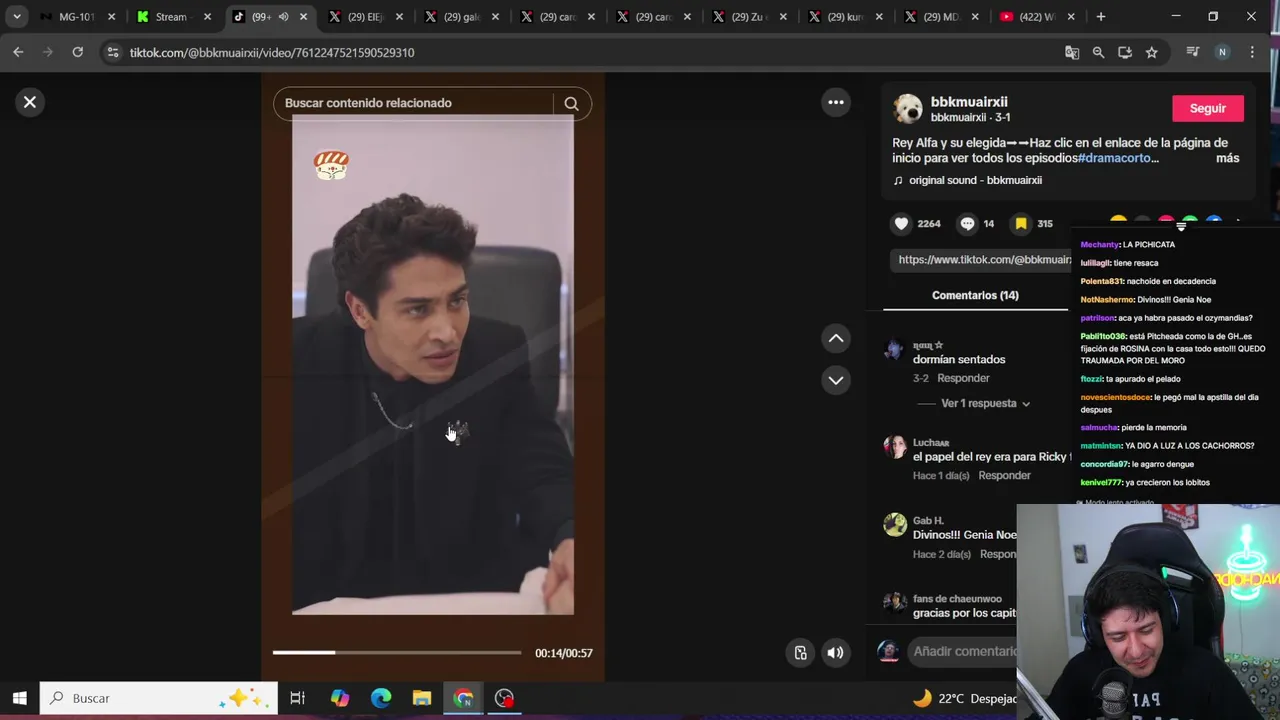Expand the description with 'más'
1280x720 pixels.
click(1227, 158)
